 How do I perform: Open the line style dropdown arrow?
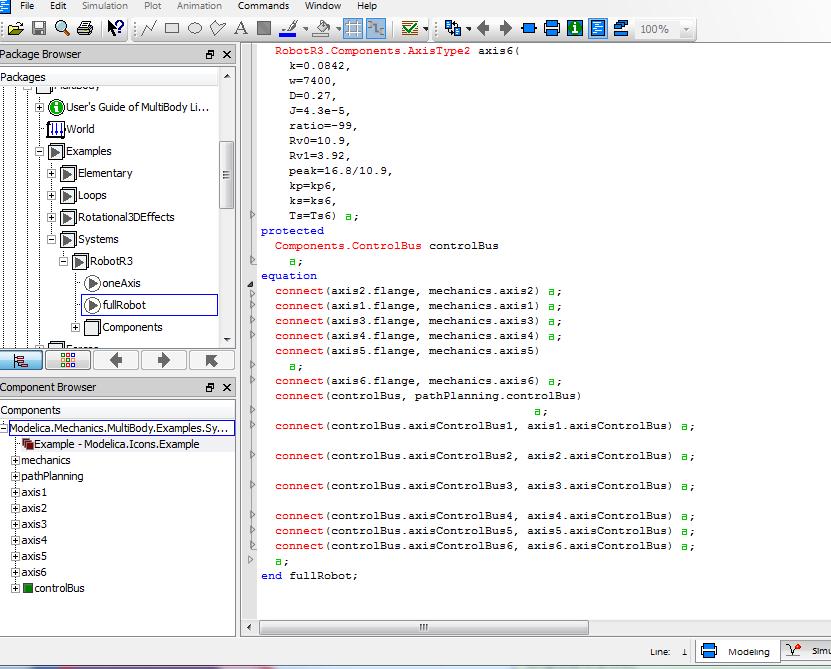click(306, 29)
